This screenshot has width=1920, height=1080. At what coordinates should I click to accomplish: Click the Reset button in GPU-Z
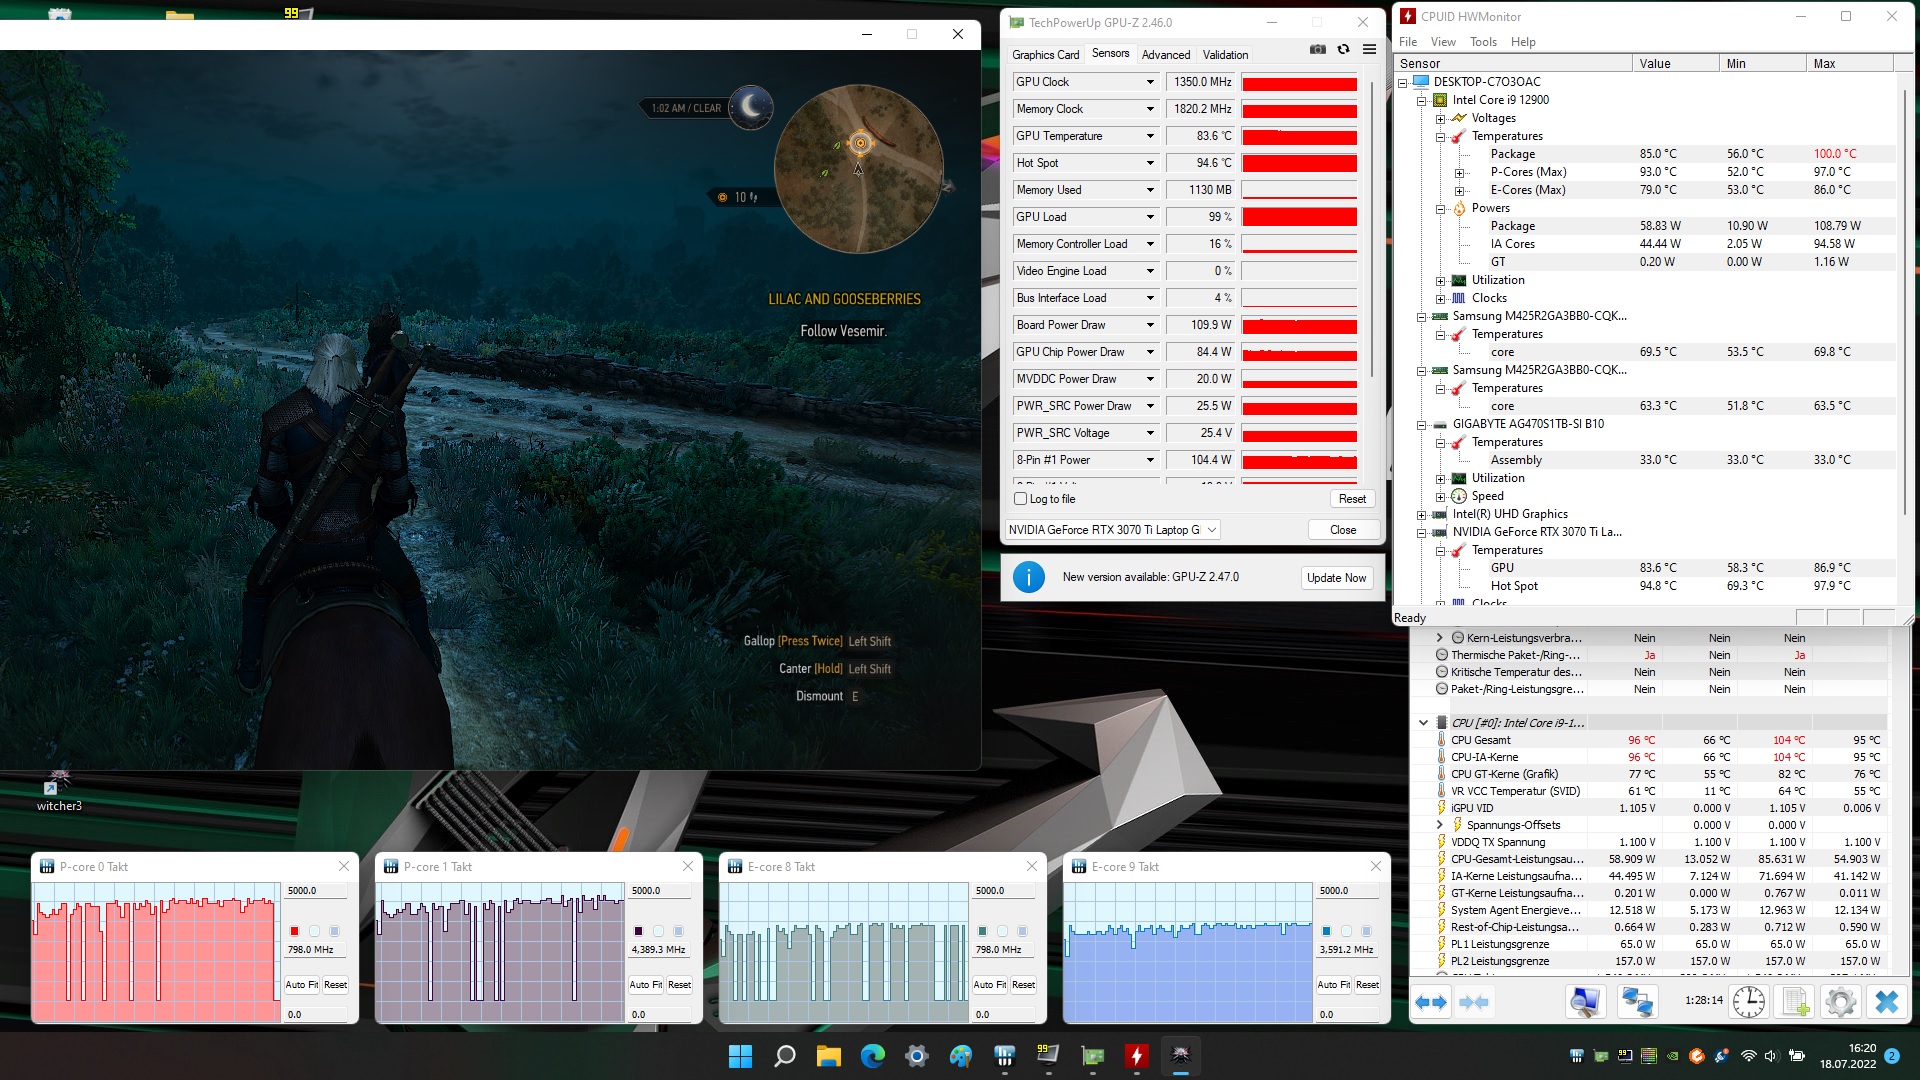pos(1352,499)
